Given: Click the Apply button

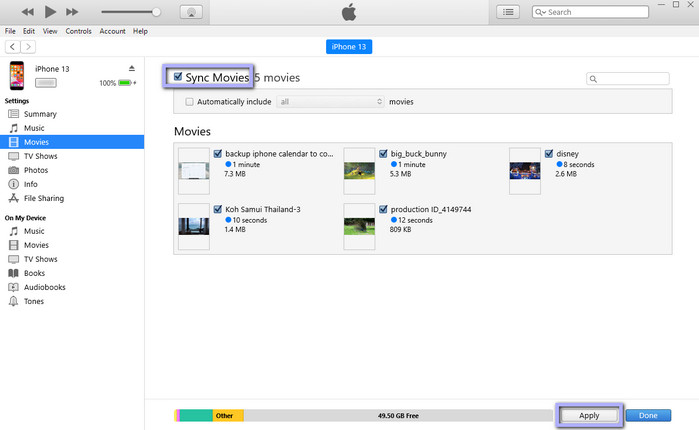Looking at the screenshot, I should pos(589,415).
